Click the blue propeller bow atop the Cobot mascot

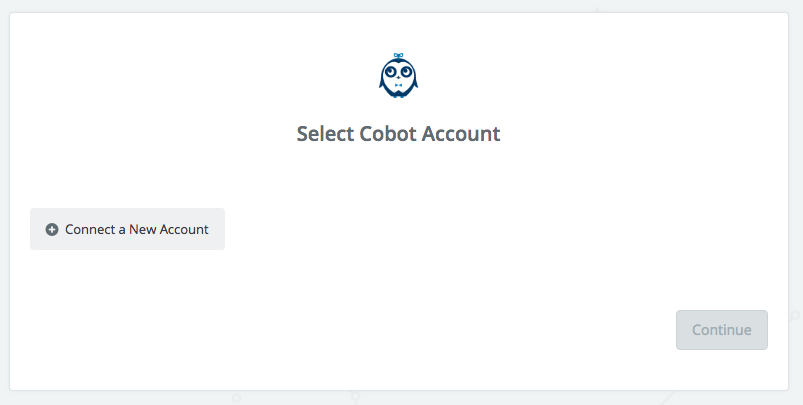(x=398, y=55)
